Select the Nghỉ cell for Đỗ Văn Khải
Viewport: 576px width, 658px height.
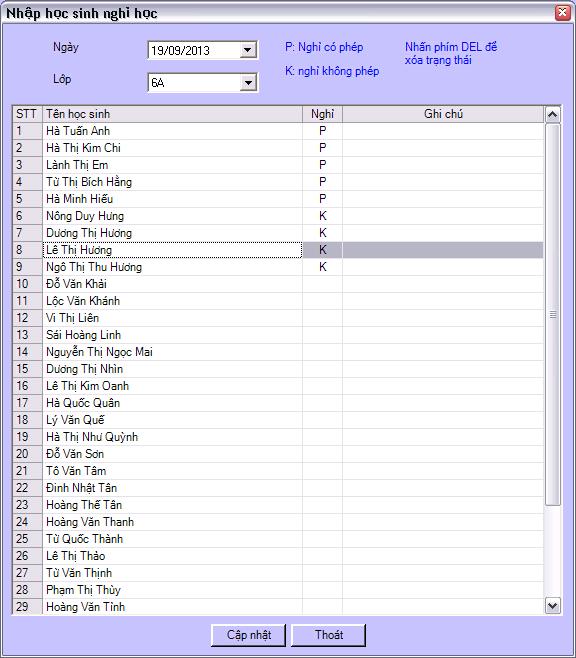pyautogui.click(x=322, y=284)
